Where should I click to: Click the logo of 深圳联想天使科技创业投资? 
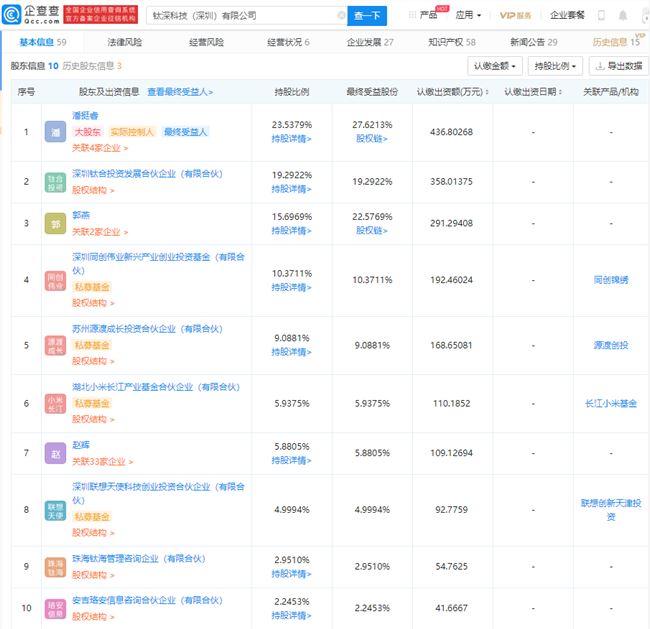(55, 510)
